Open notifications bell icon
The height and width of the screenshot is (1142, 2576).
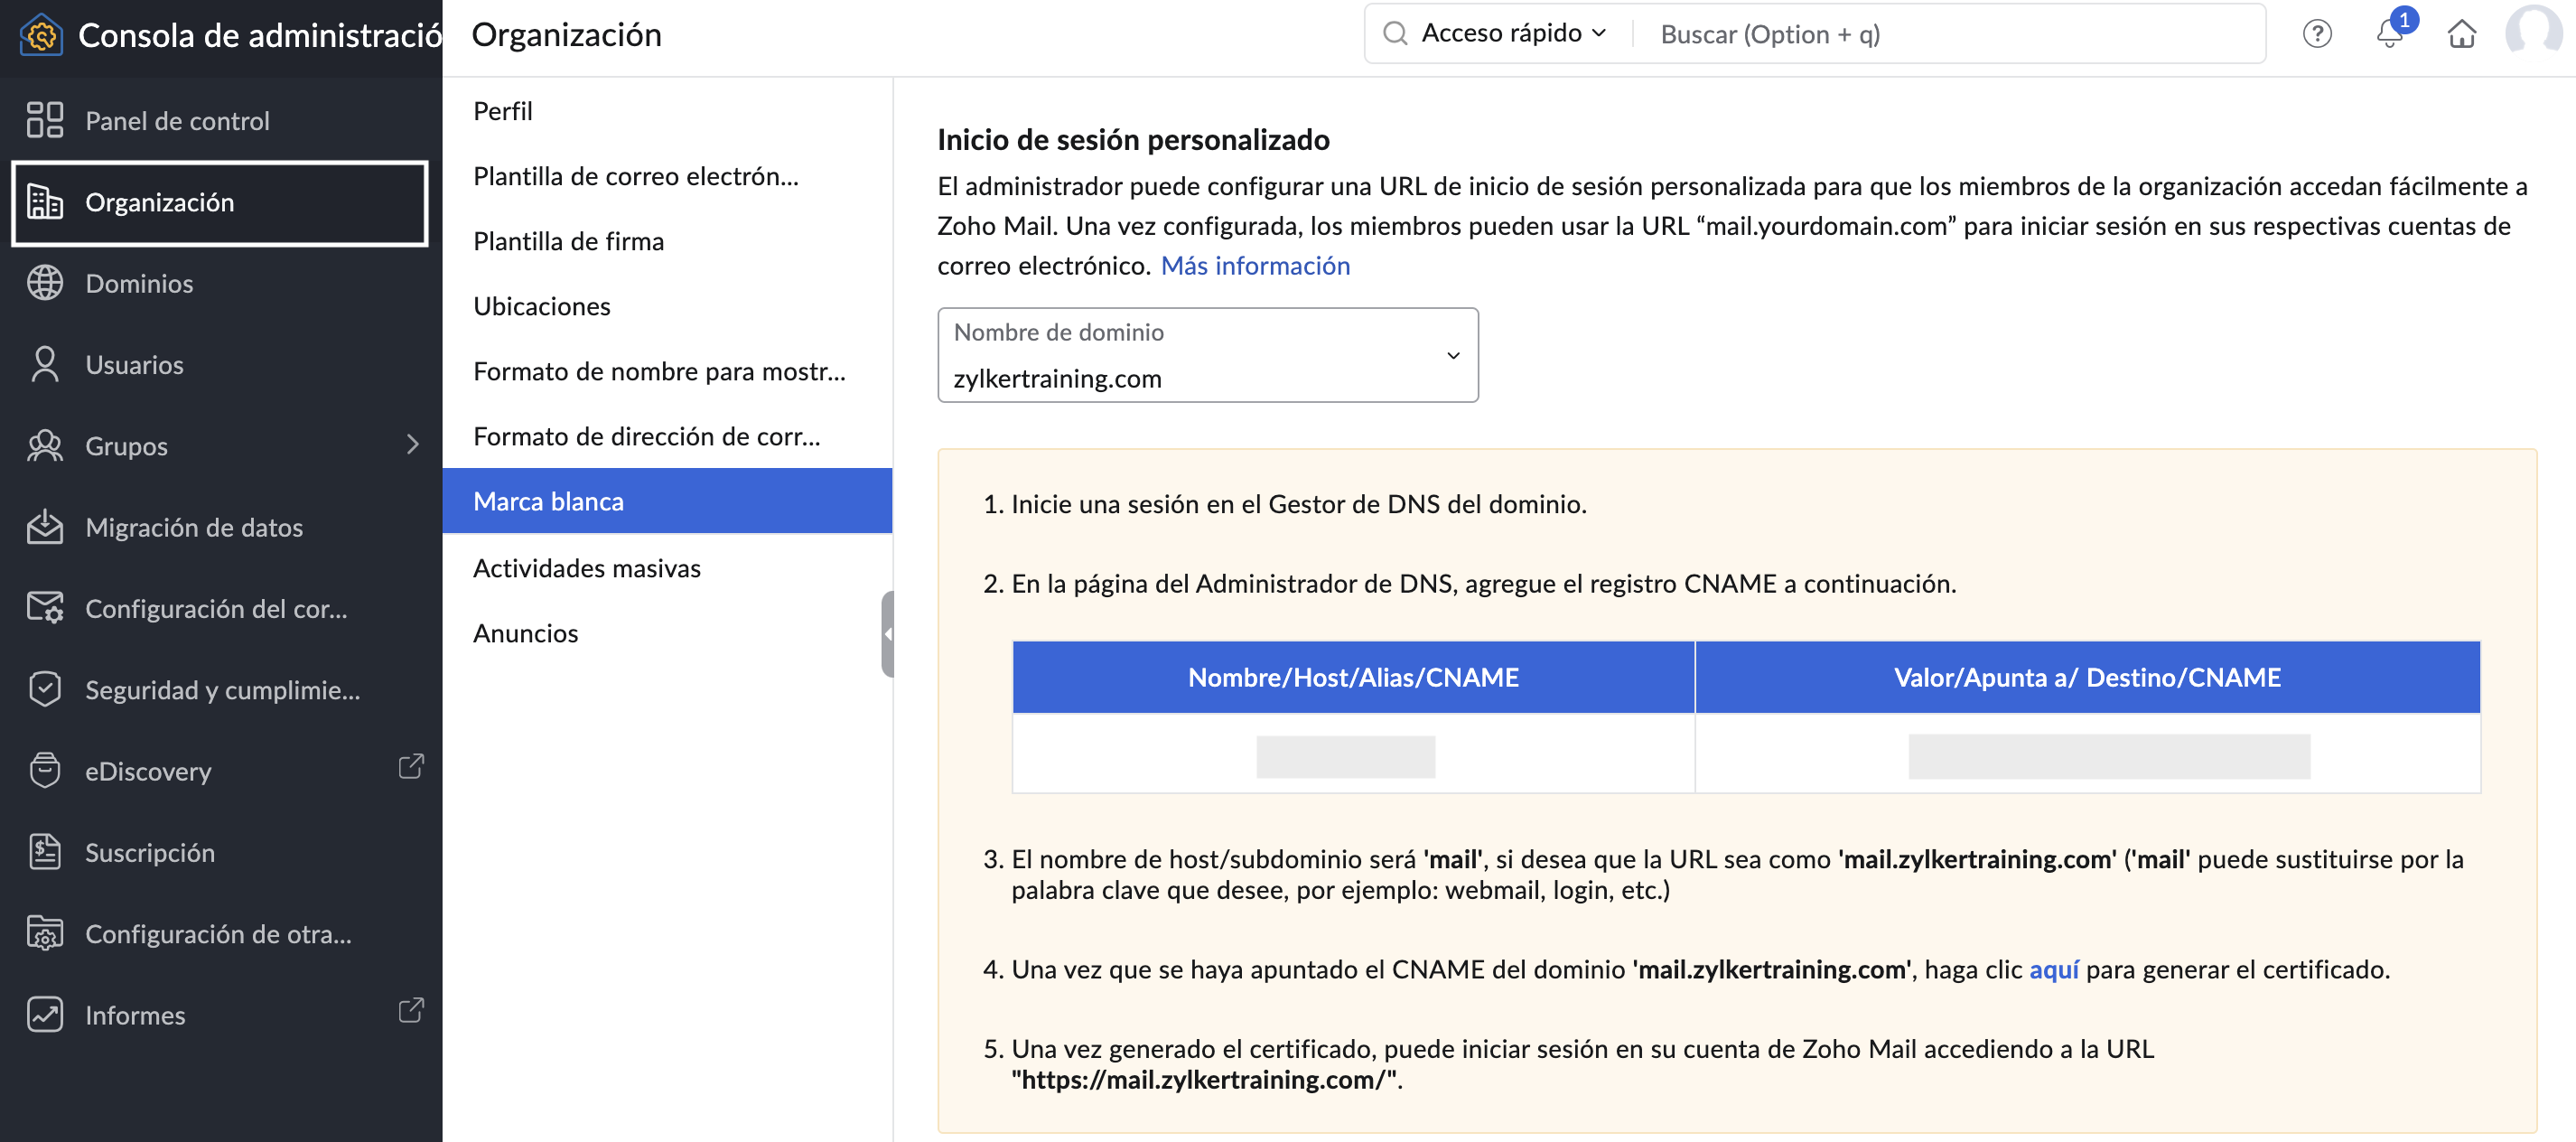2390,34
